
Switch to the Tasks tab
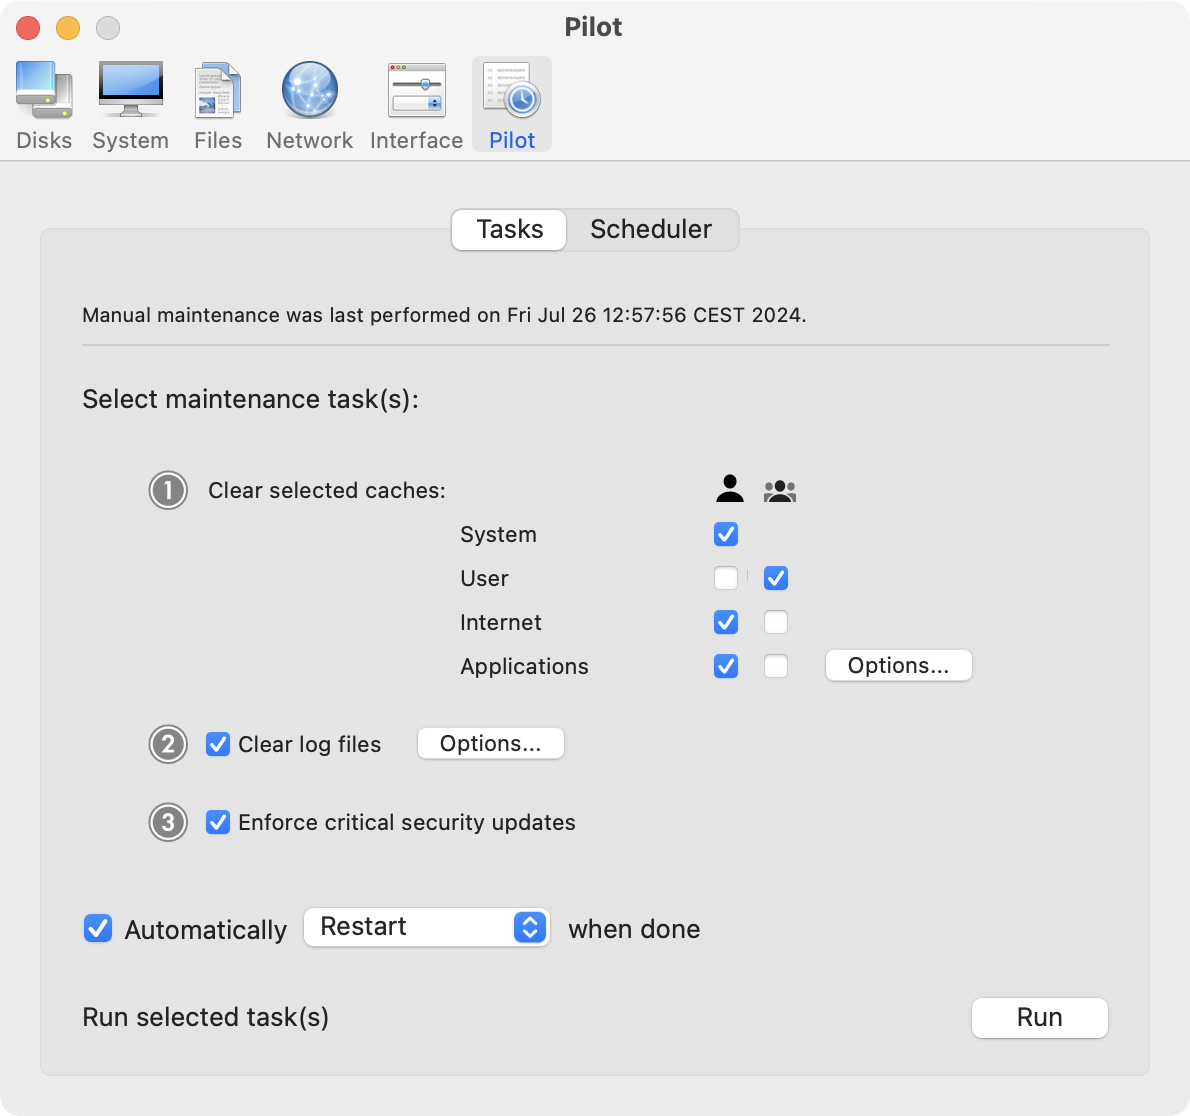click(509, 229)
